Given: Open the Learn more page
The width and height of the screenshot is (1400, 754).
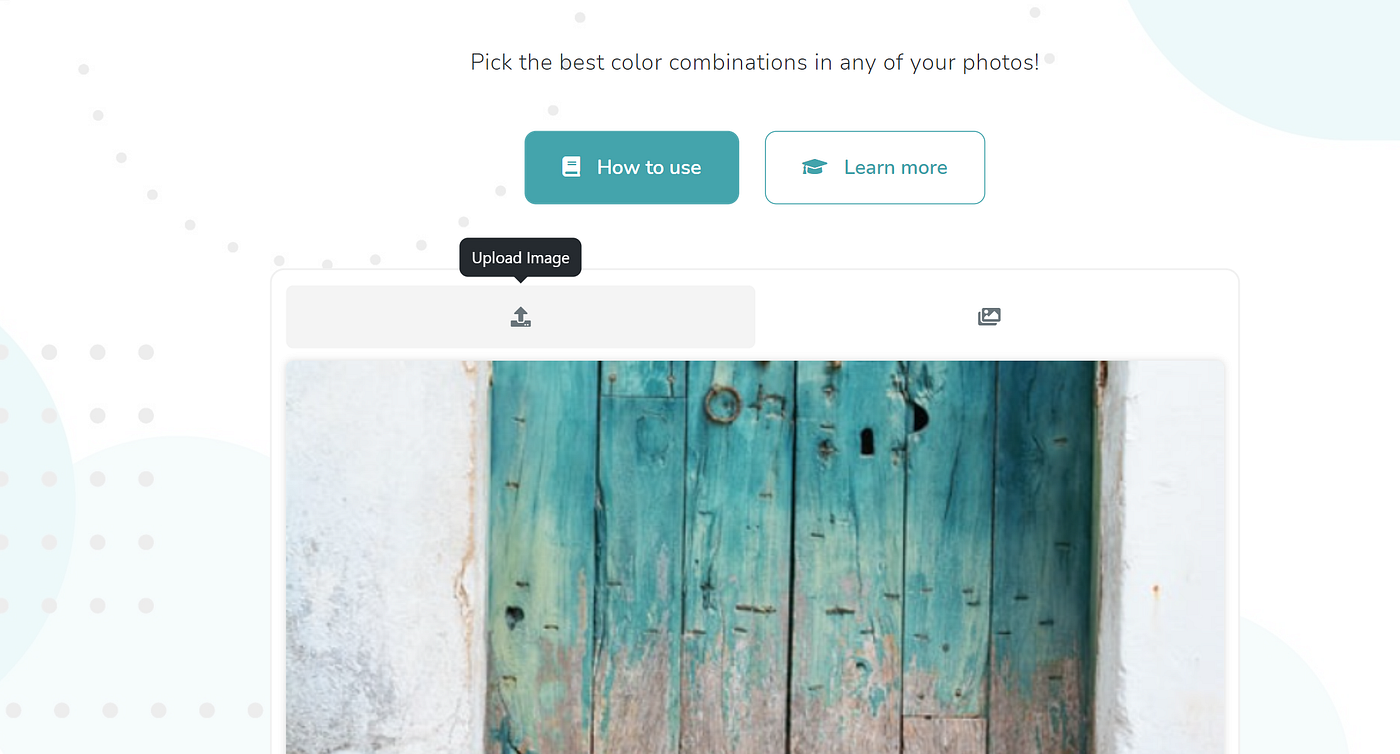Looking at the screenshot, I should 875,167.
